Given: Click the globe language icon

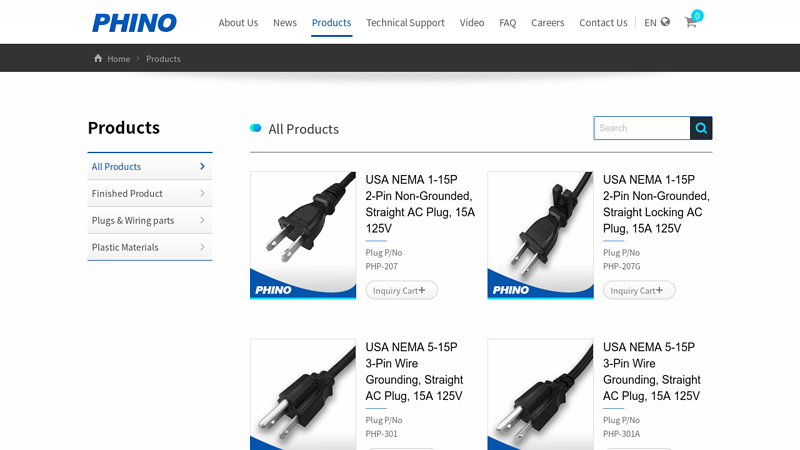Looking at the screenshot, I should pyautogui.click(x=665, y=22).
